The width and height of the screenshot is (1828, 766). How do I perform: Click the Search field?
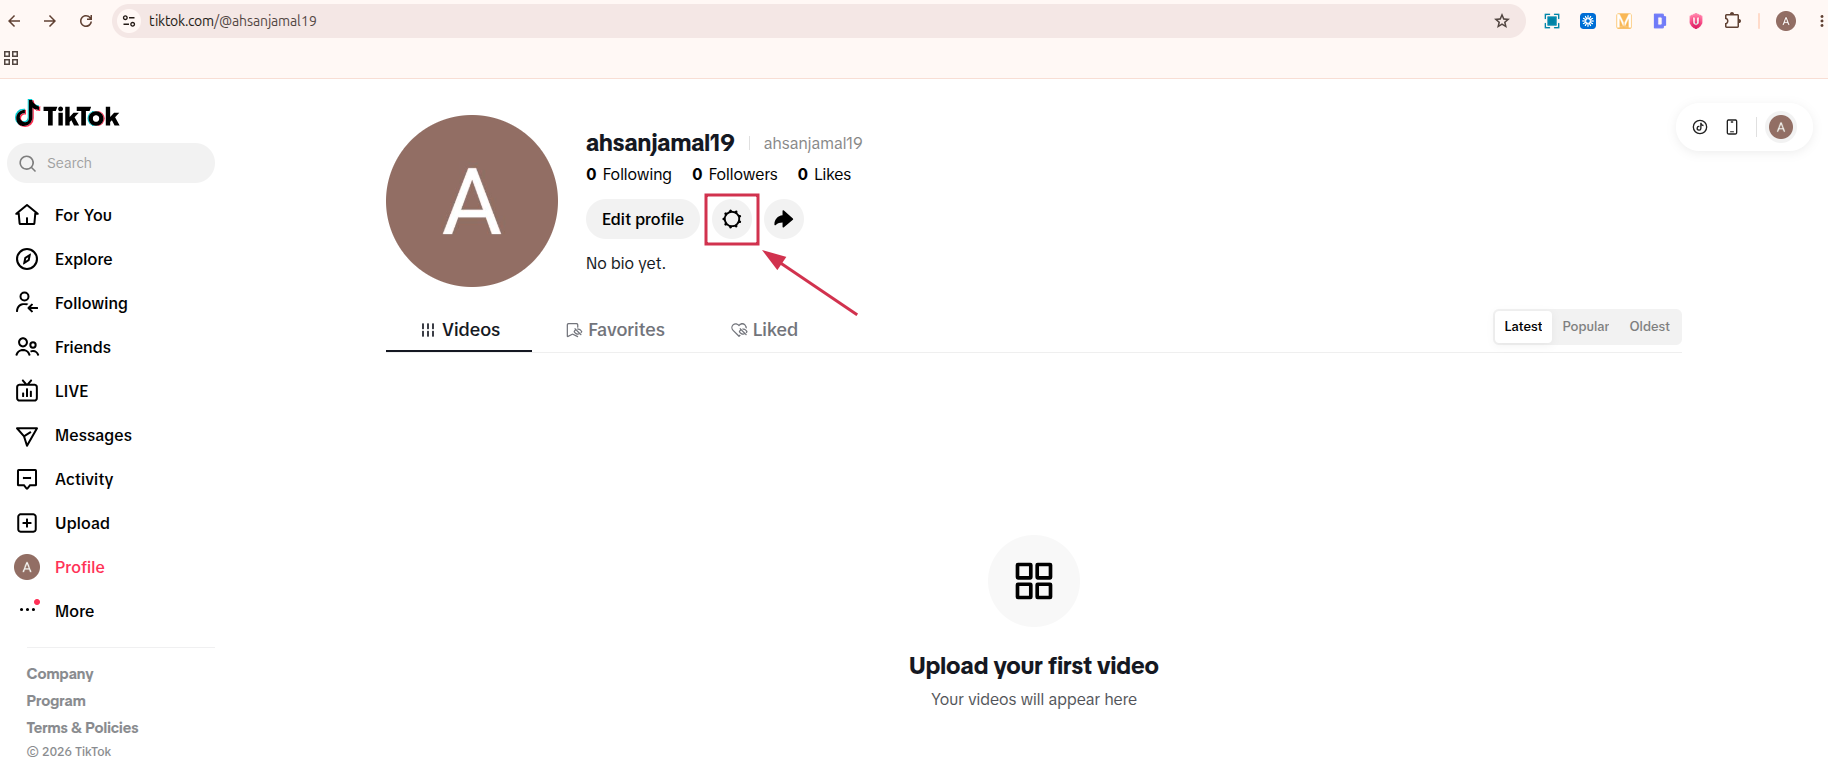click(x=111, y=163)
